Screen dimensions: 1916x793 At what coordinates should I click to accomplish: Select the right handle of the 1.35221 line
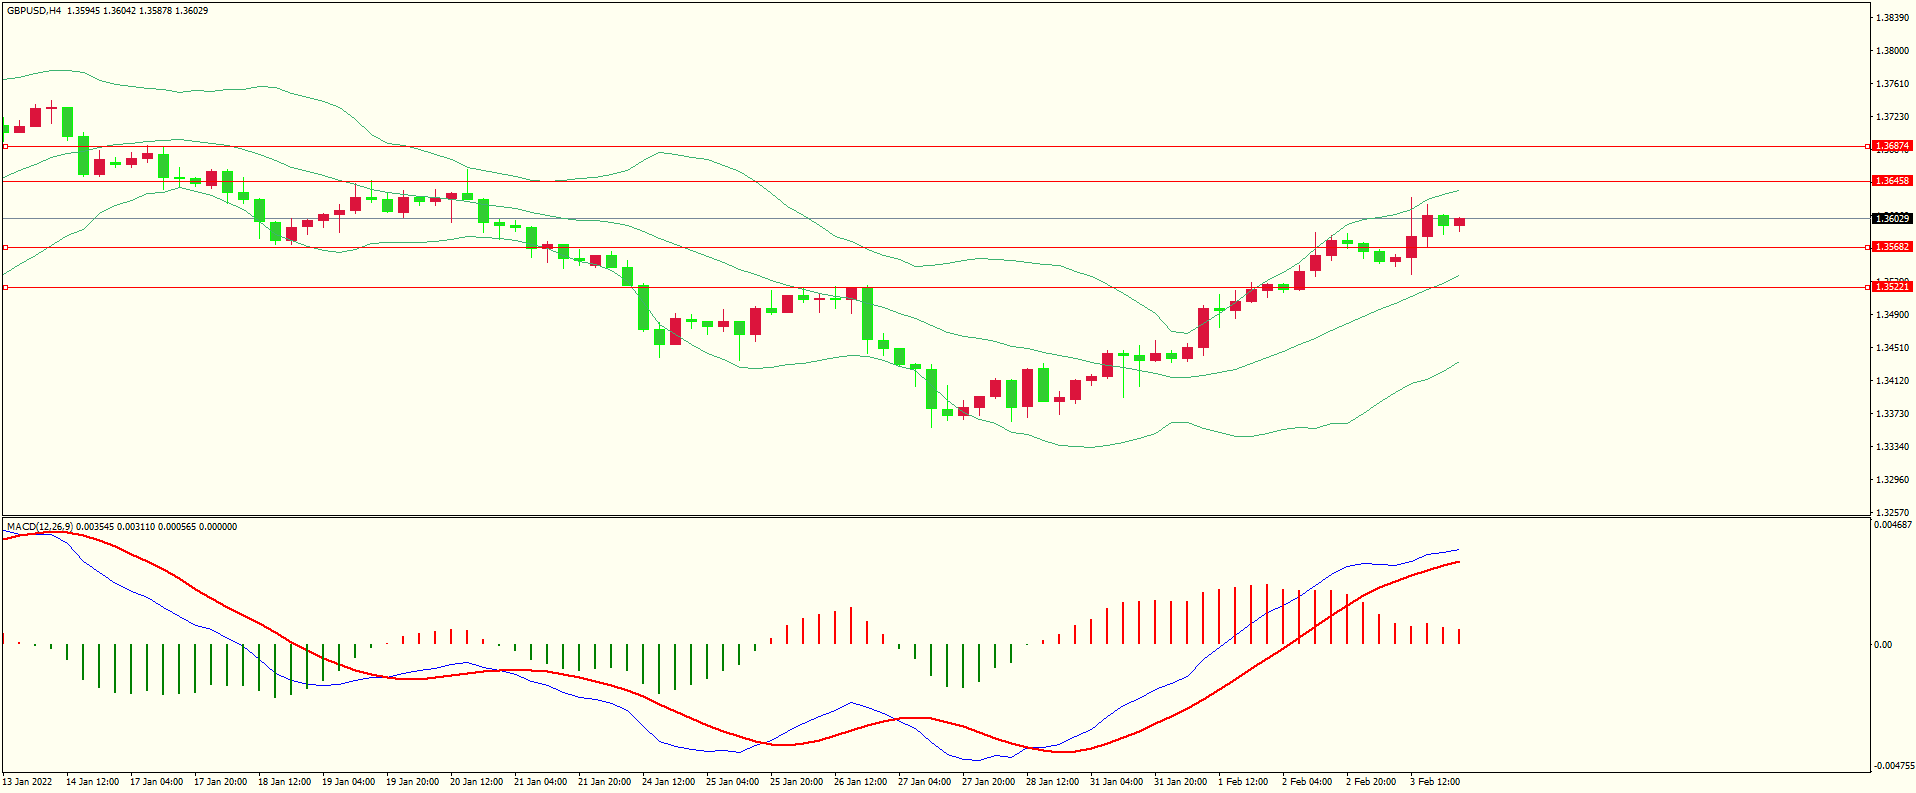(x=1868, y=287)
